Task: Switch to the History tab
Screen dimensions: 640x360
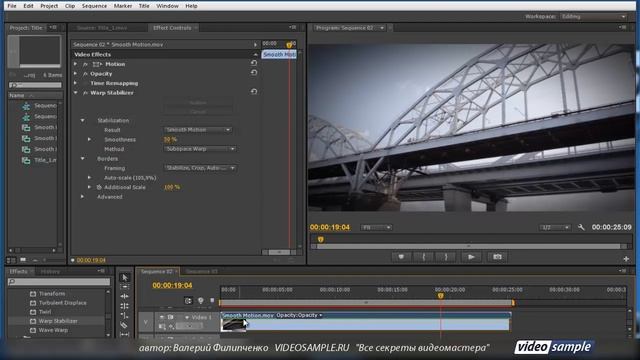Action: point(50,271)
